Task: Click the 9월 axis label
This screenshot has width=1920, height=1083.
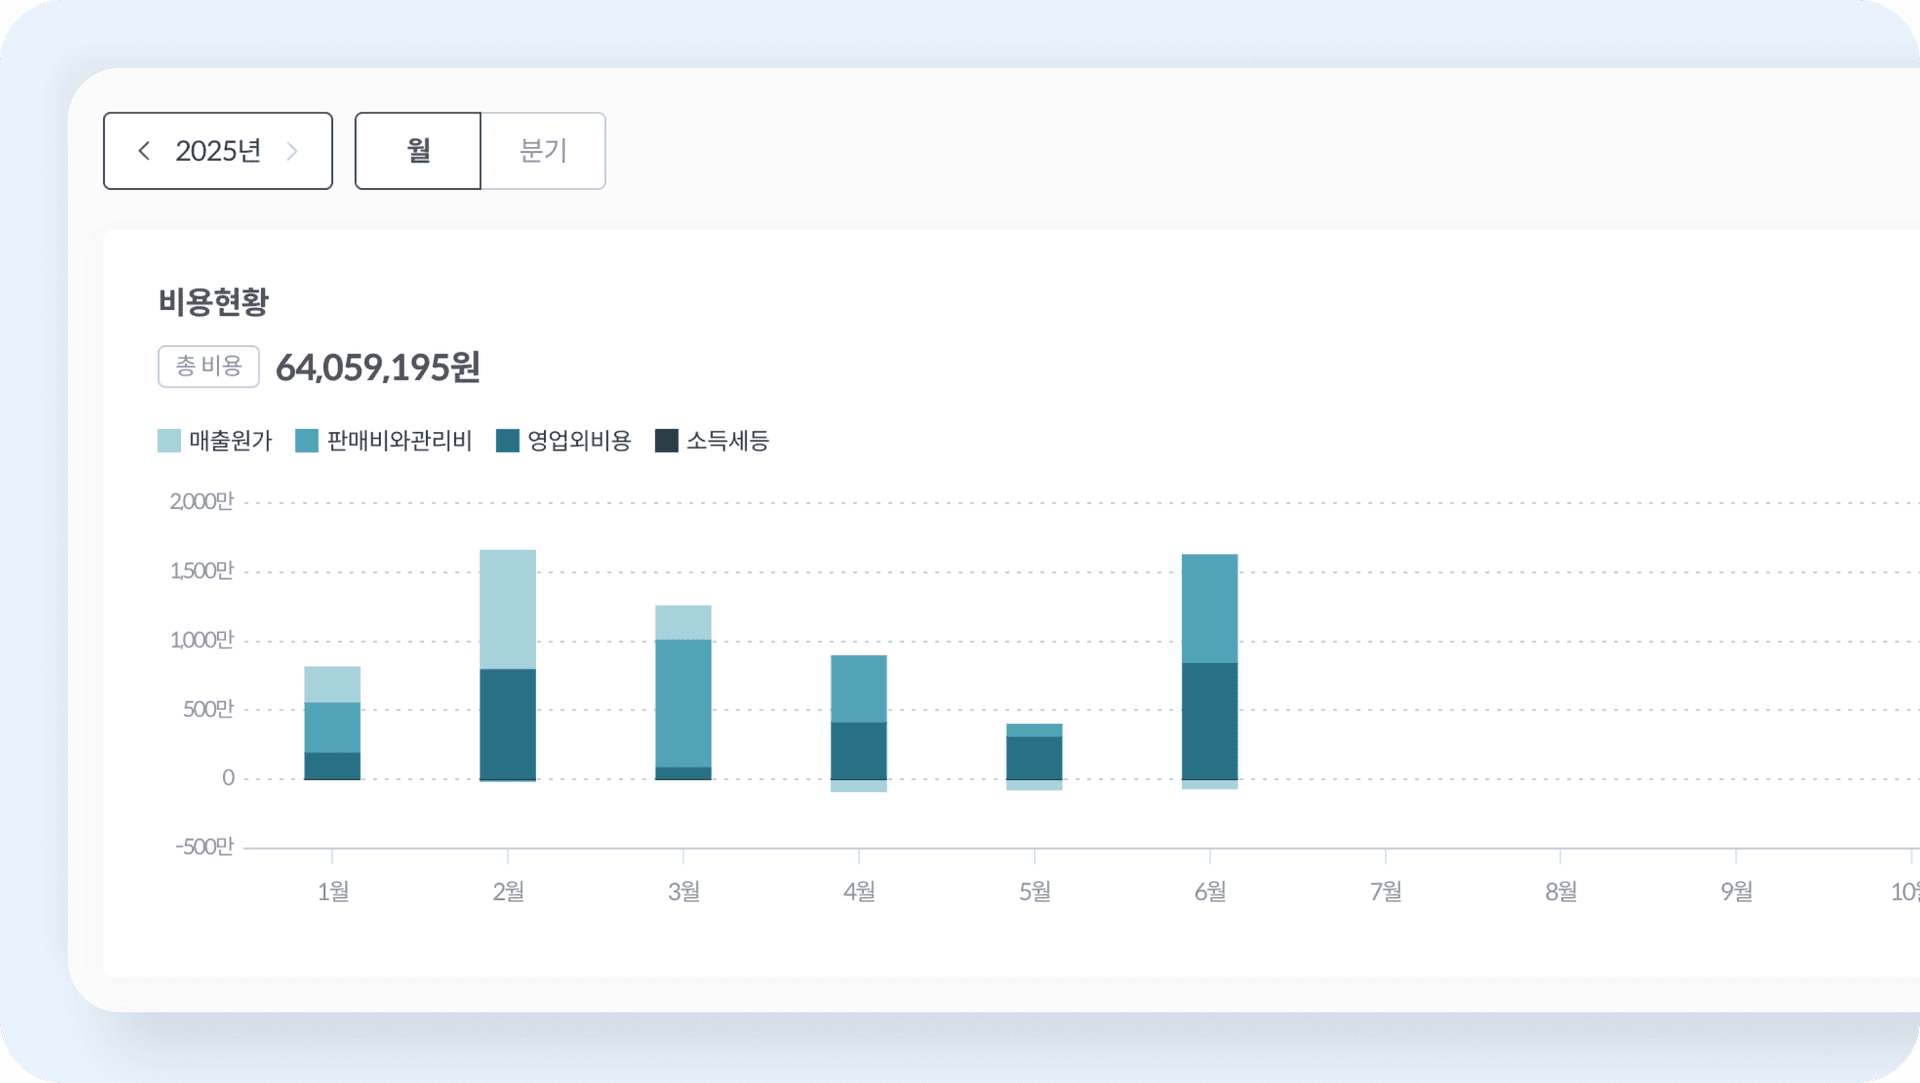Action: click(1737, 891)
